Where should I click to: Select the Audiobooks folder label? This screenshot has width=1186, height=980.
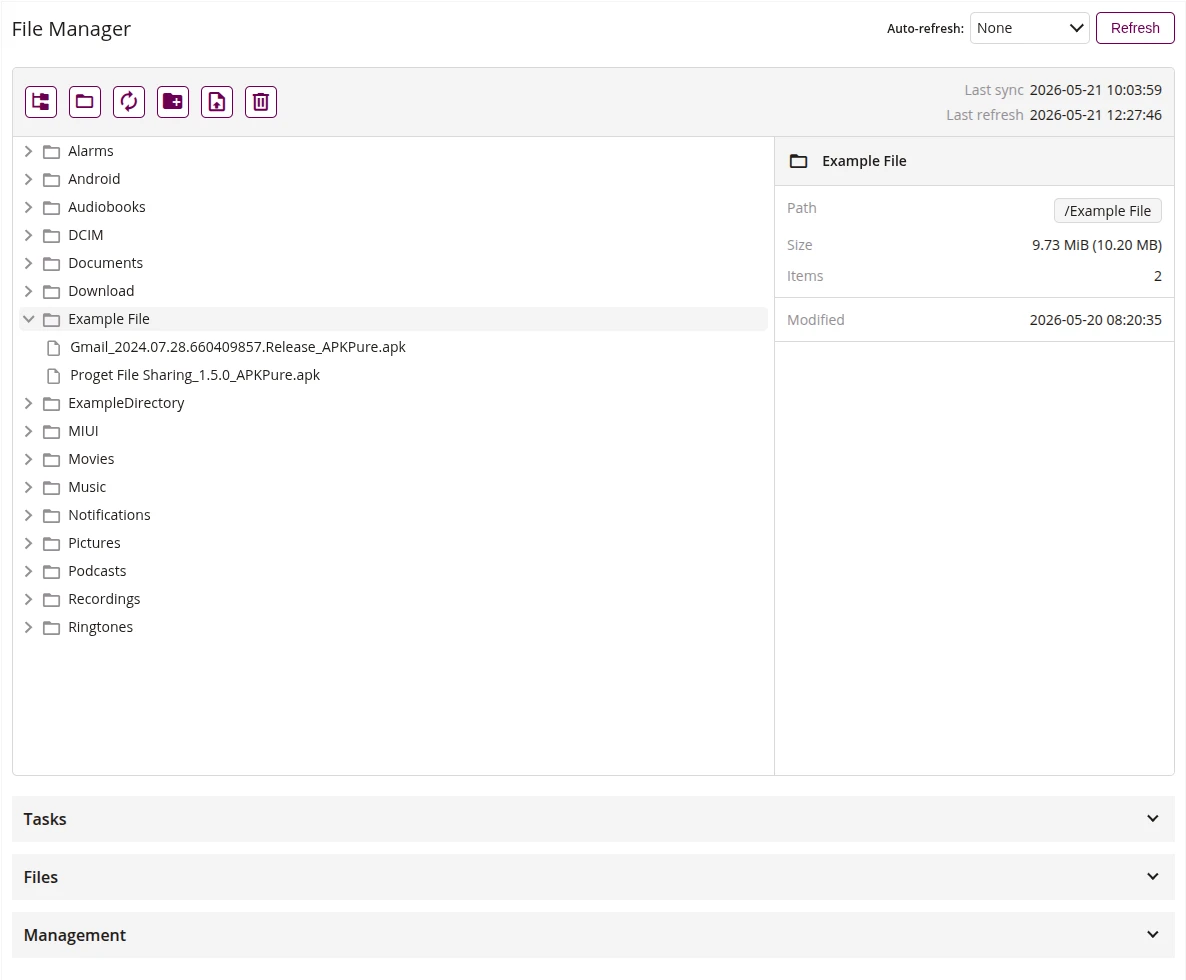107,207
